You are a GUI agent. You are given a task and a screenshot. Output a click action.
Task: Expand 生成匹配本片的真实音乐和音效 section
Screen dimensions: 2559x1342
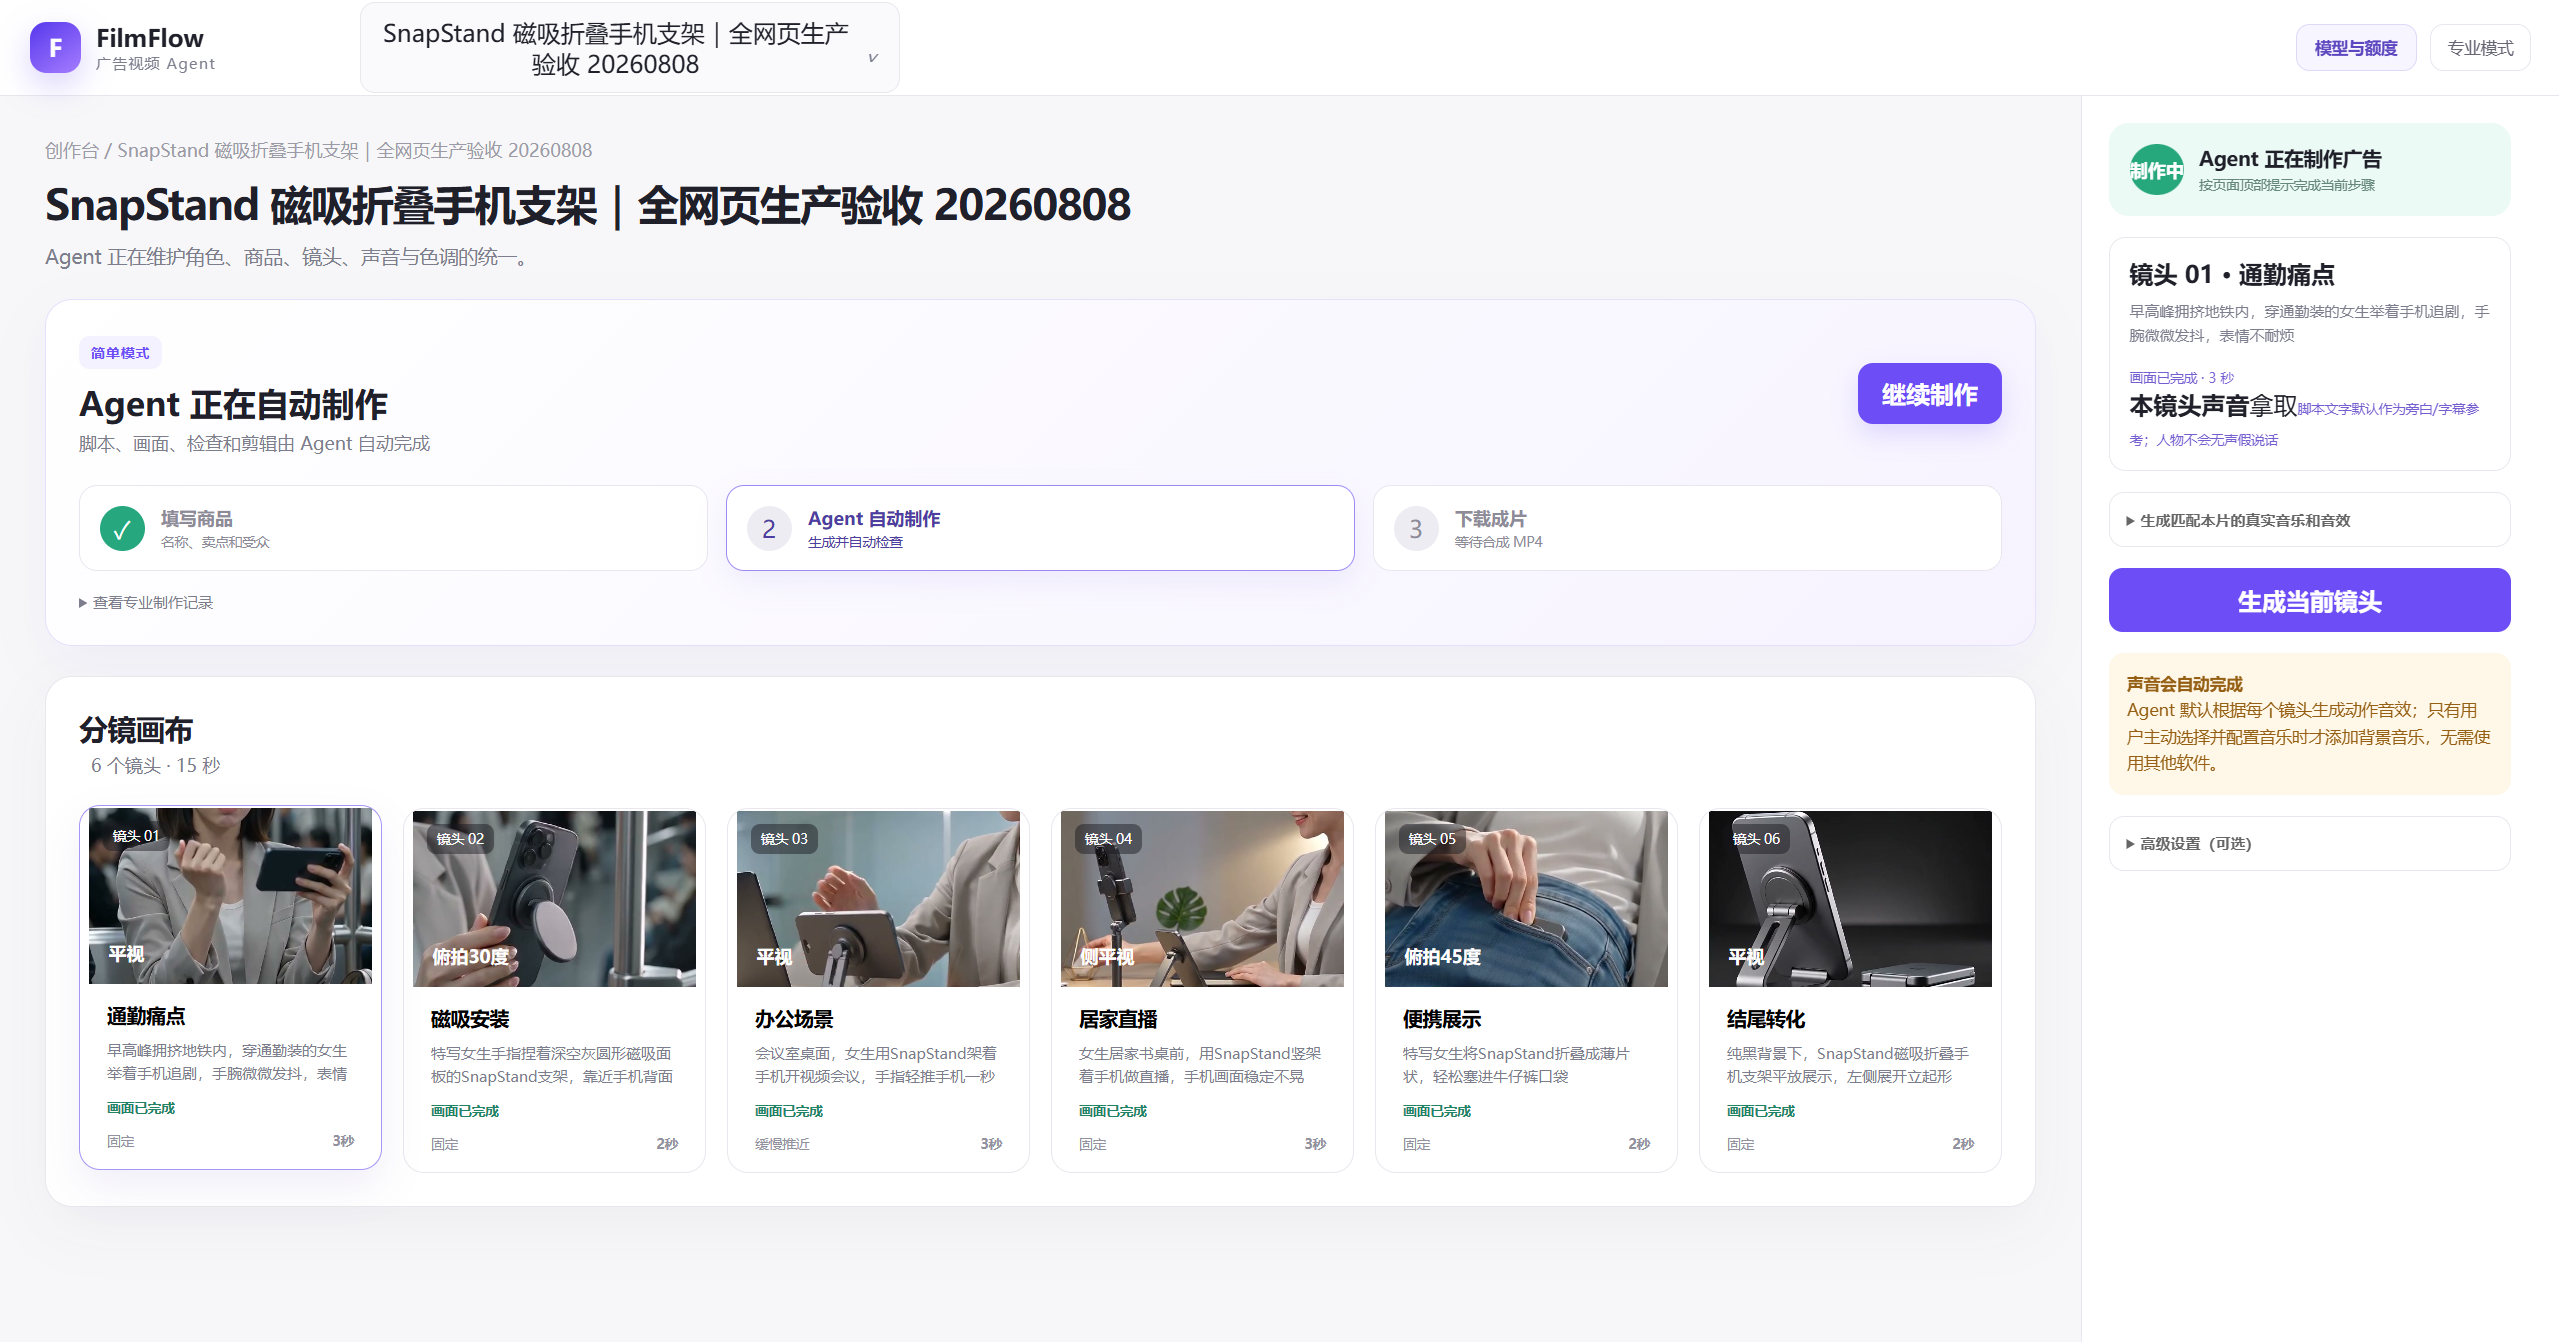click(x=2309, y=520)
